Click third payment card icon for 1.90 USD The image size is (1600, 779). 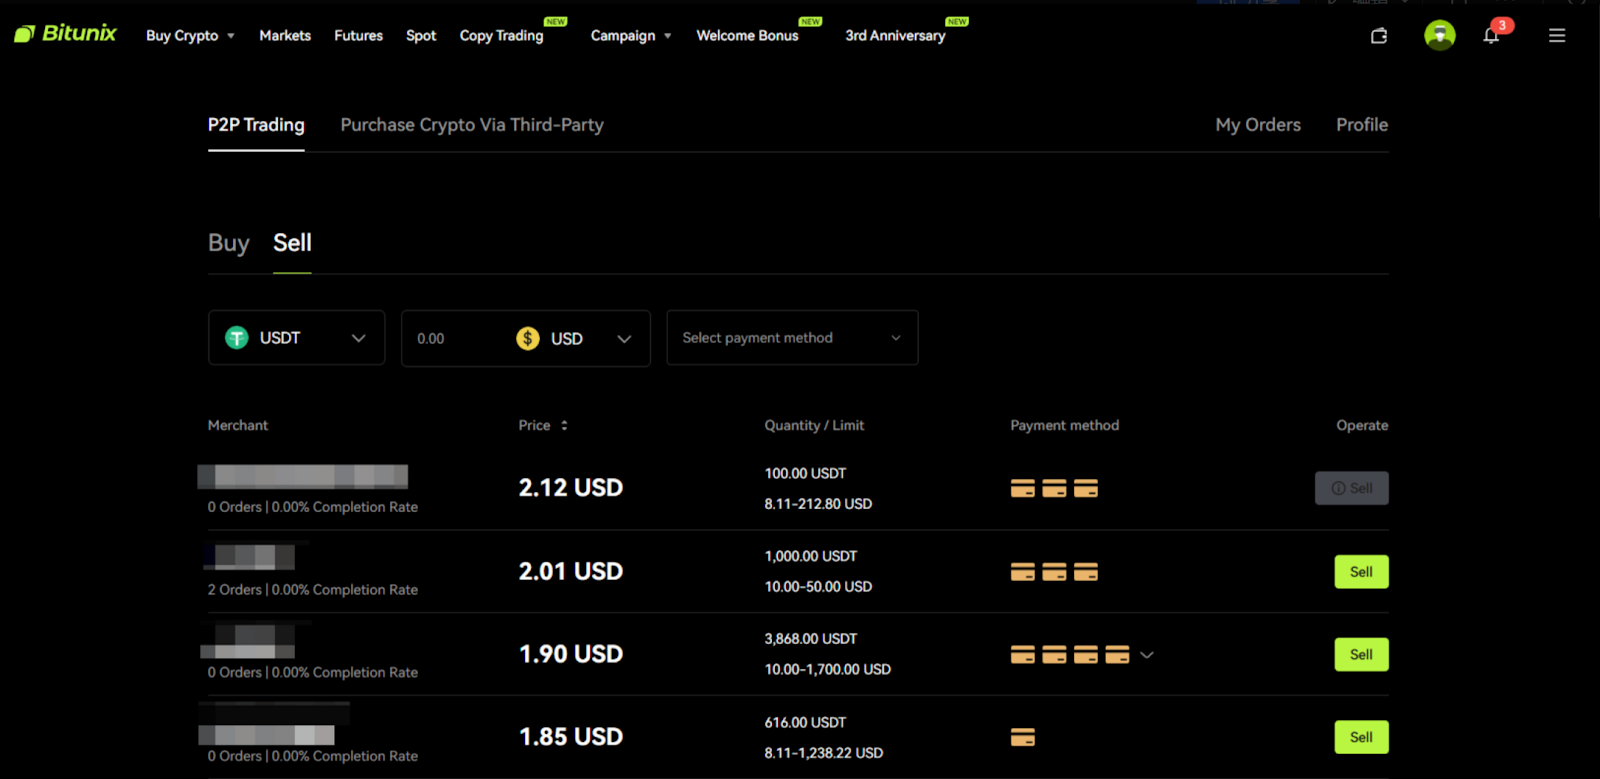[x=1086, y=655]
